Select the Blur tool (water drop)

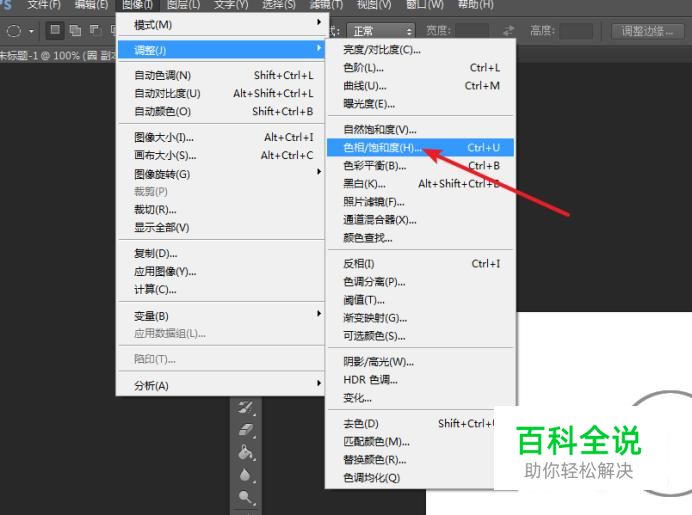(246, 475)
